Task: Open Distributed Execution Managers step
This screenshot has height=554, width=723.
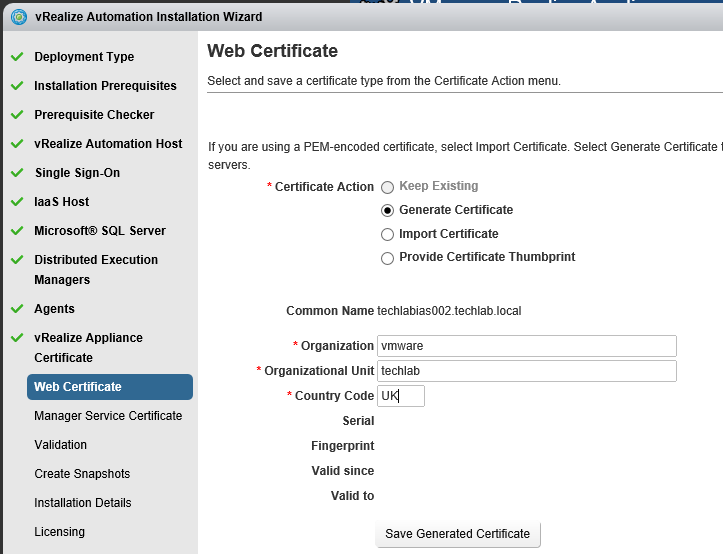Action: click(x=96, y=270)
